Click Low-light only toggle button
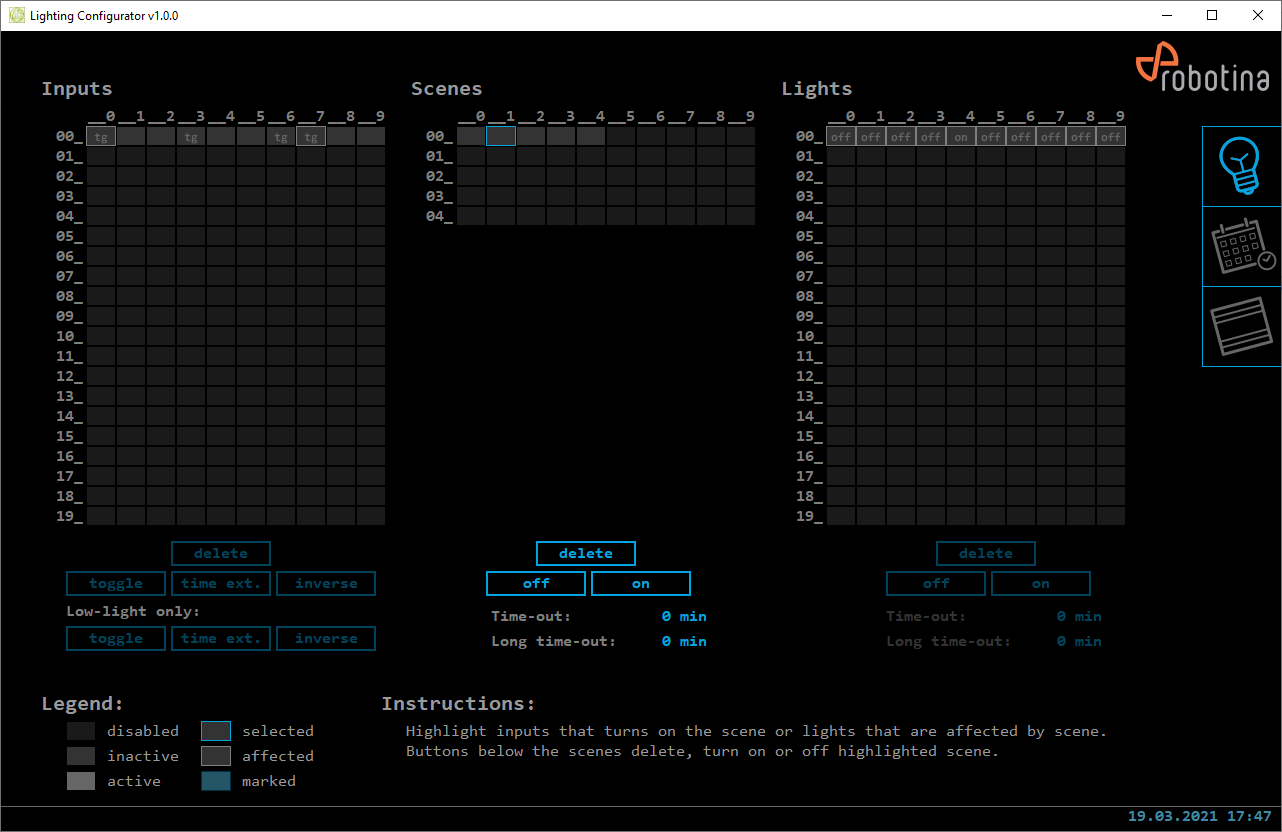This screenshot has width=1282, height=832. point(116,639)
